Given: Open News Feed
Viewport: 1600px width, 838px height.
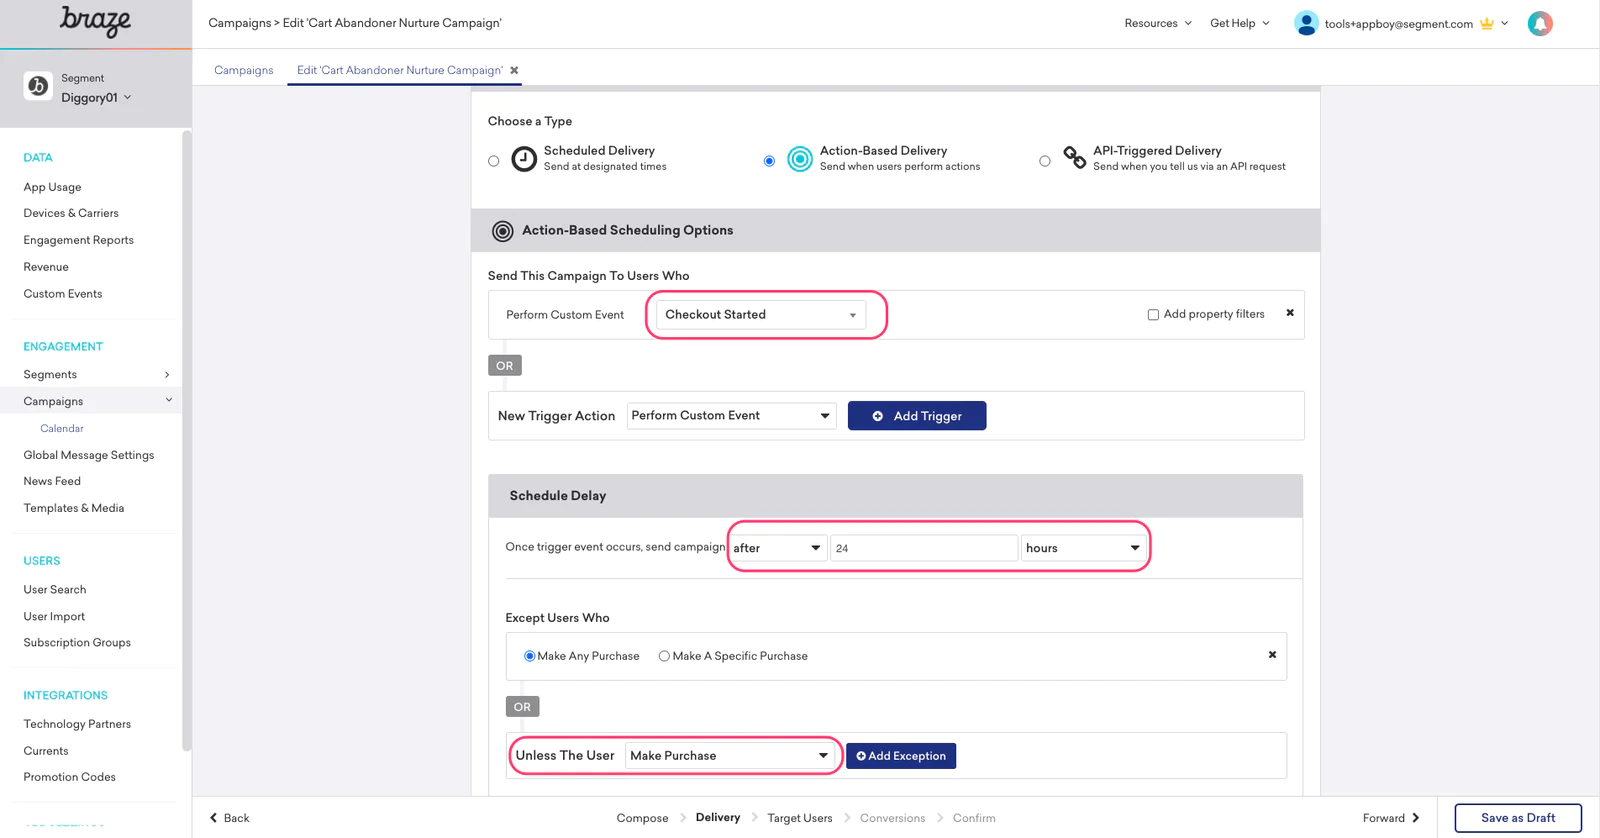Looking at the screenshot, I should (x=52, y=481).
